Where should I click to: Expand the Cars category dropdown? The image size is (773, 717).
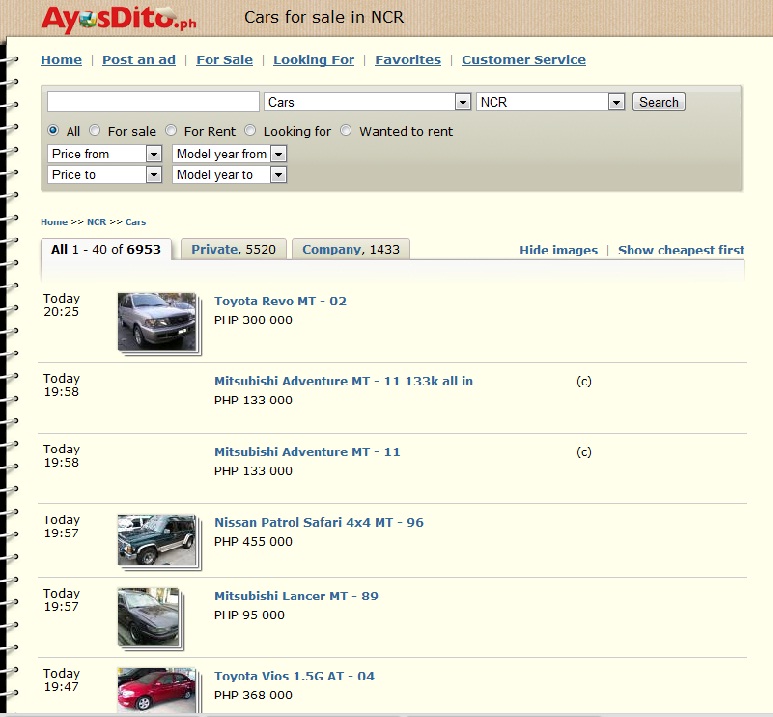[x=367, y=102]
